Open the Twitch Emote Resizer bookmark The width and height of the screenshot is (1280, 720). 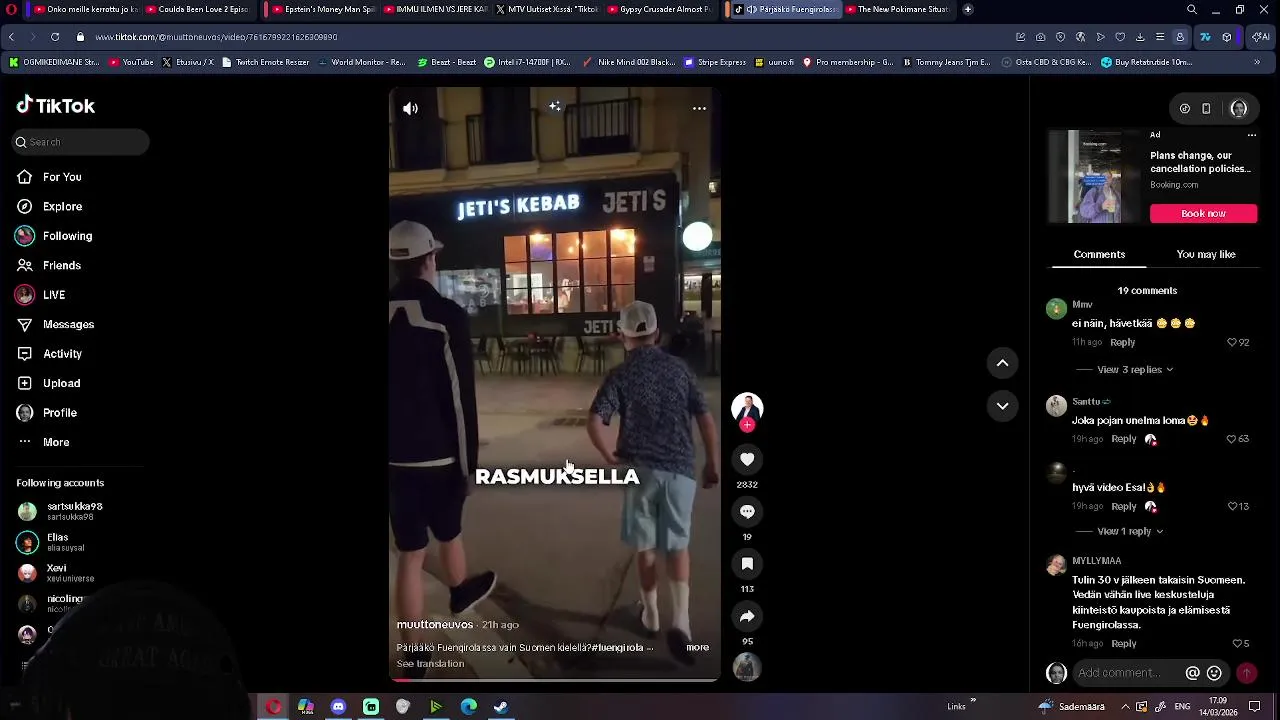click(266, 62)
